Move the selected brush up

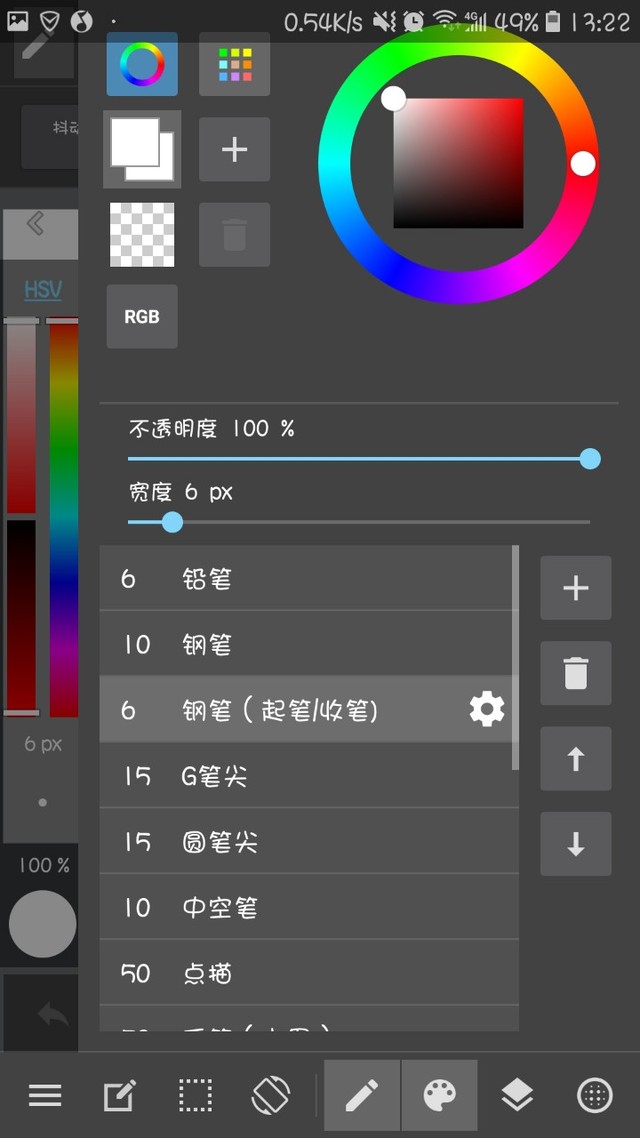[575, 759]
